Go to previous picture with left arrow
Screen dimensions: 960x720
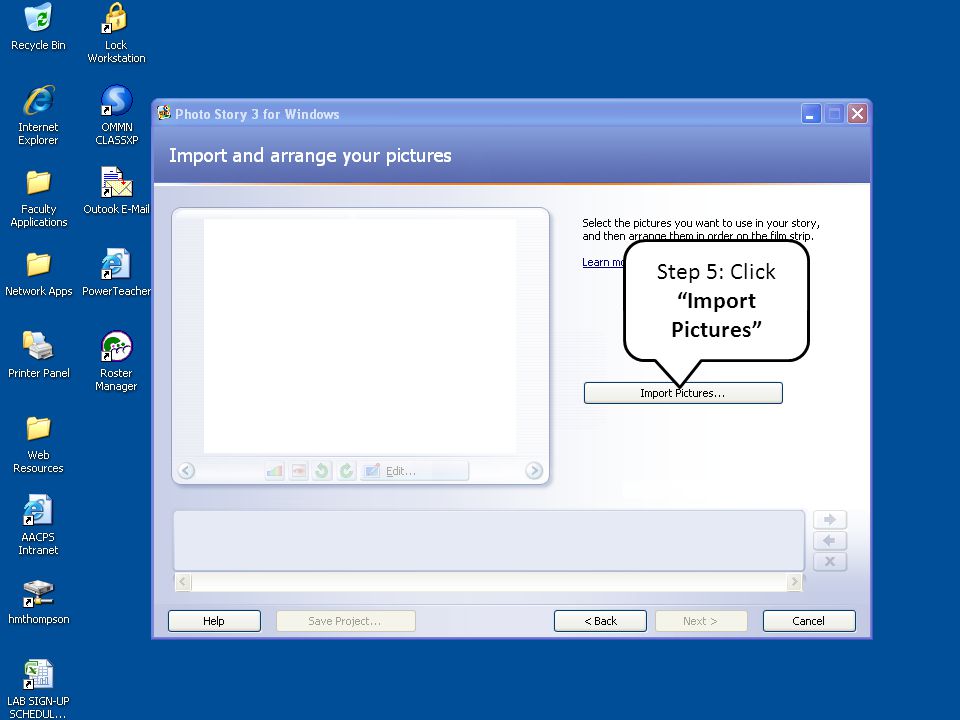187,471
